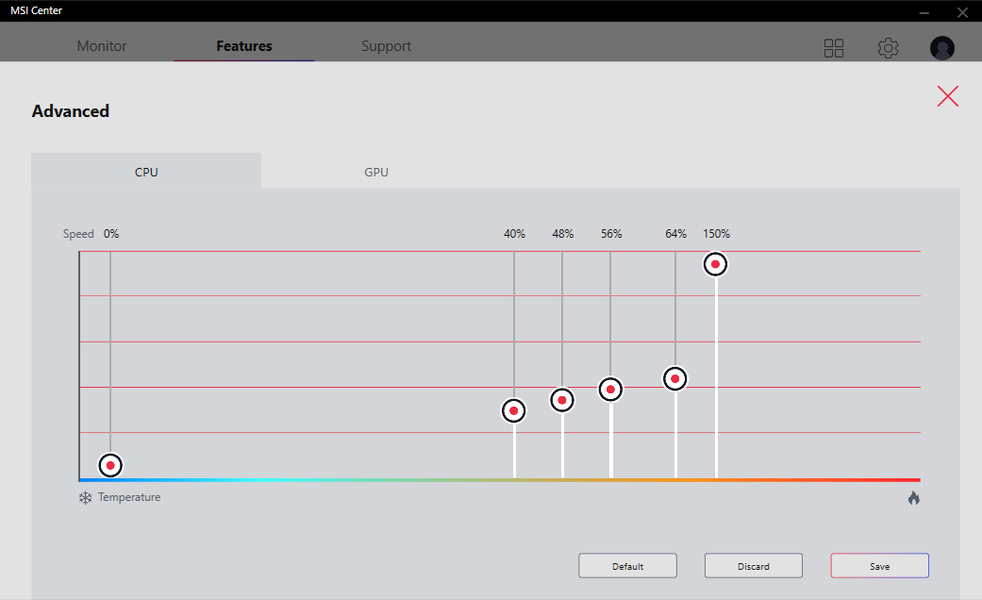Select the 0% fan speed point

click(x=111, y=465)
